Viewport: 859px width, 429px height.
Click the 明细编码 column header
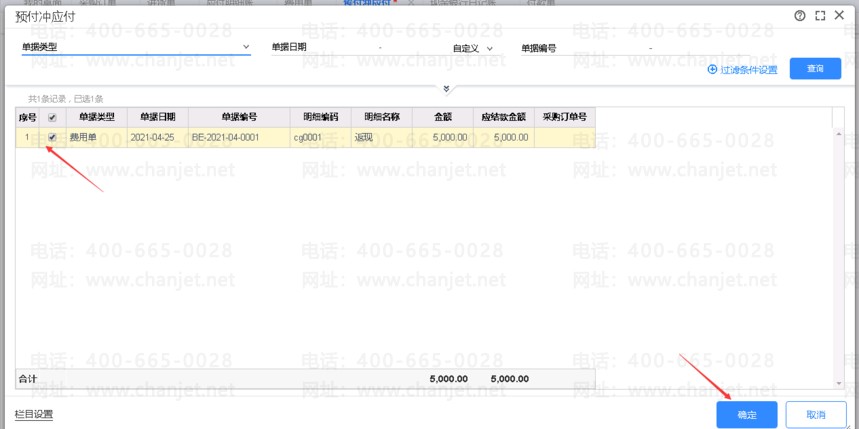[x=320, y=117]
